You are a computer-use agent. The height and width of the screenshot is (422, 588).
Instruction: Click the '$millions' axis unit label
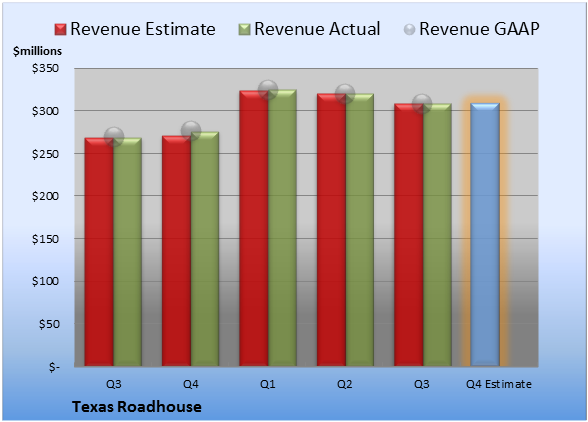point(38,51)
